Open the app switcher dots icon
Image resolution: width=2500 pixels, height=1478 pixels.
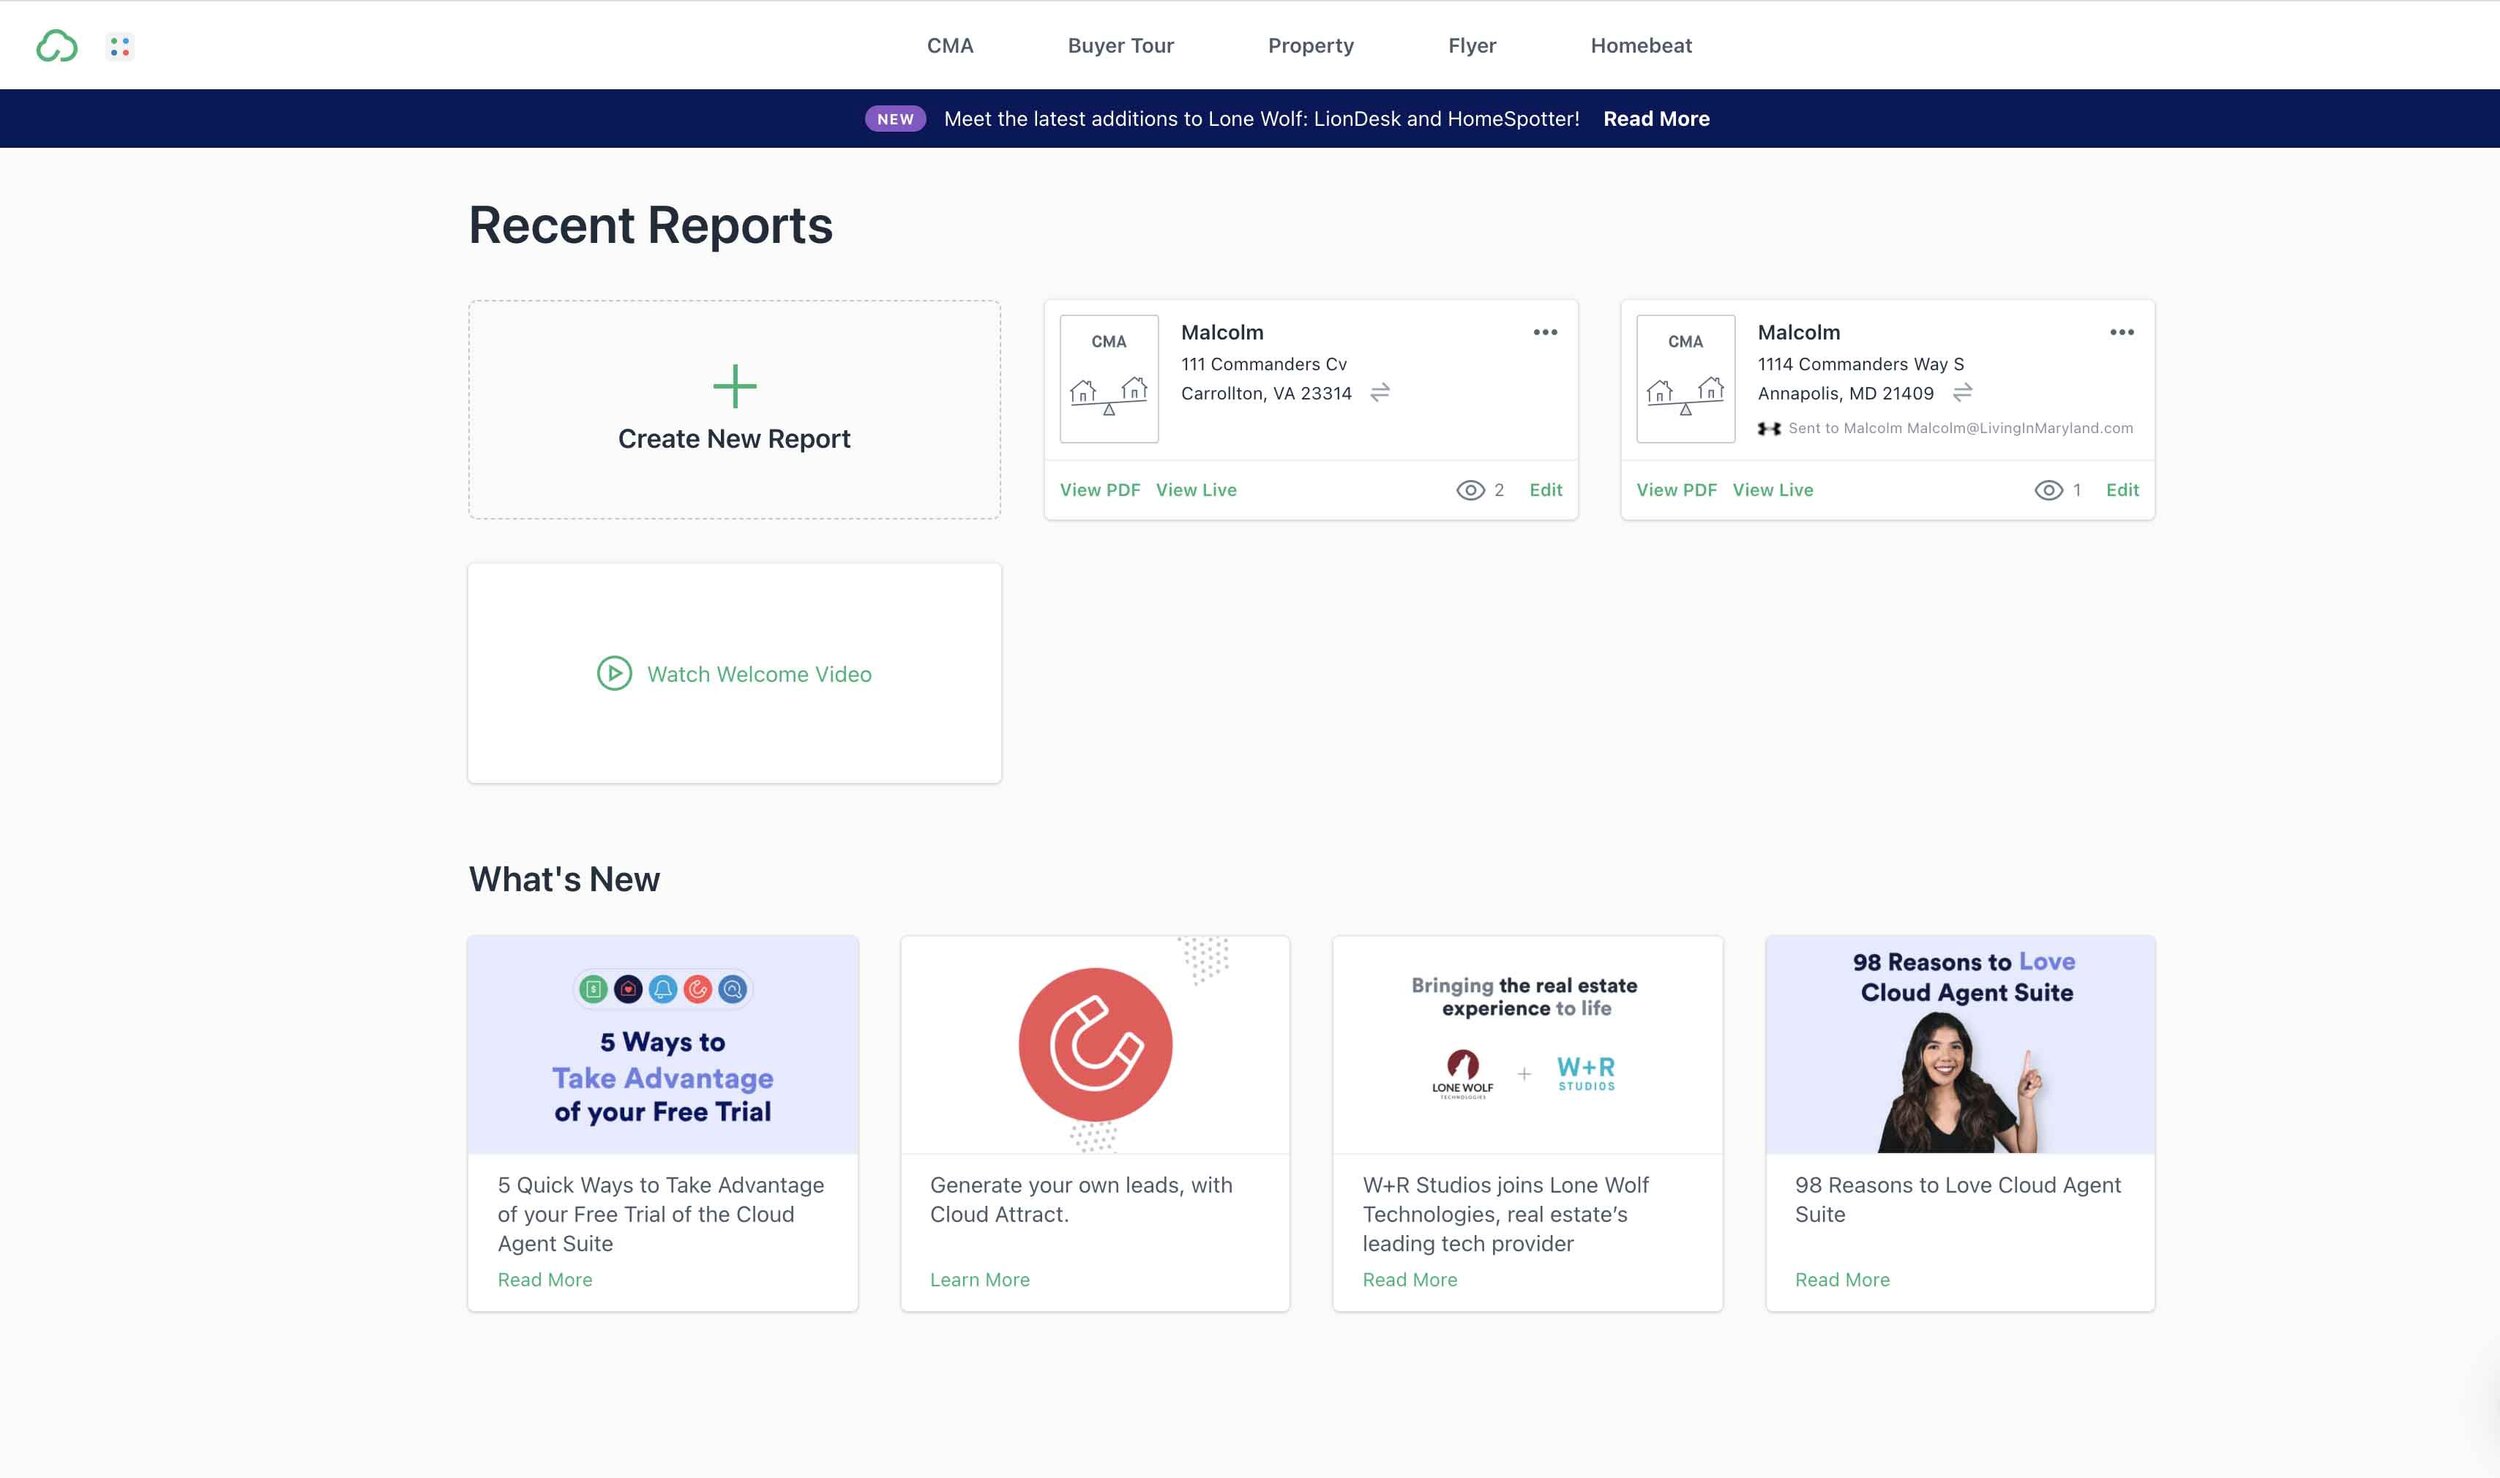120,46
